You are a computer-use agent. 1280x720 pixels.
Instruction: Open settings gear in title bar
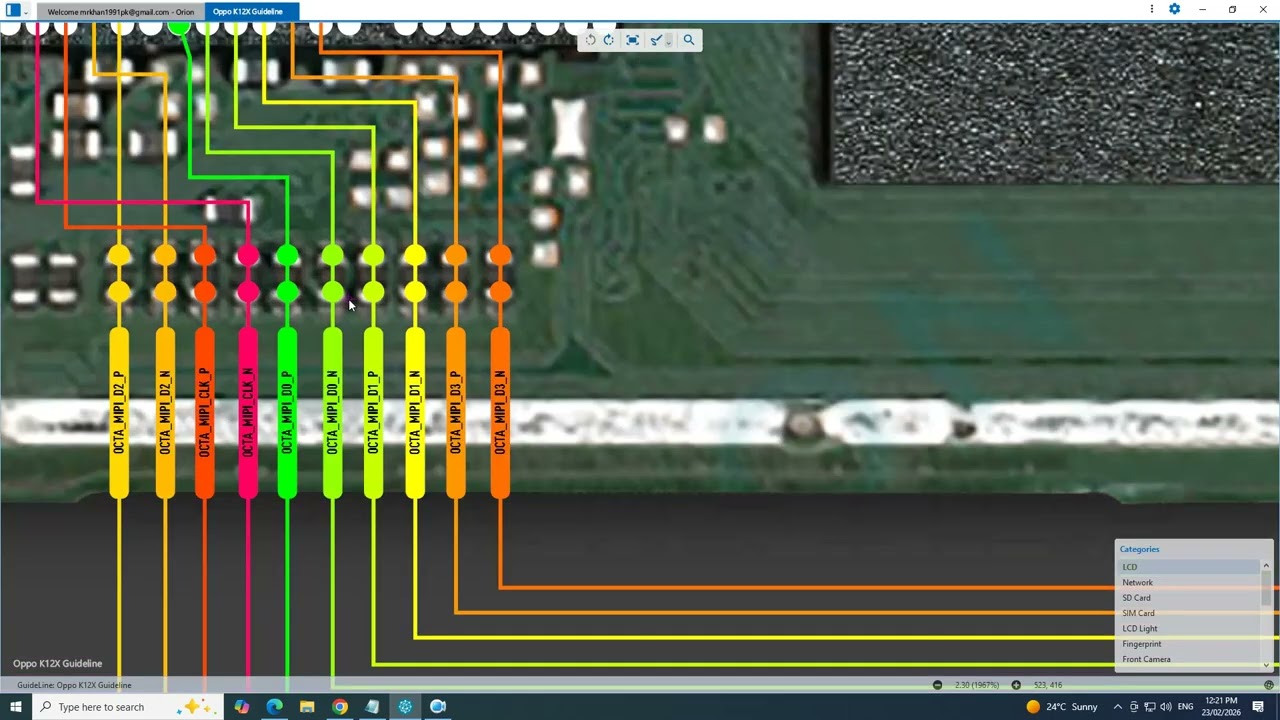point(1175,9)
